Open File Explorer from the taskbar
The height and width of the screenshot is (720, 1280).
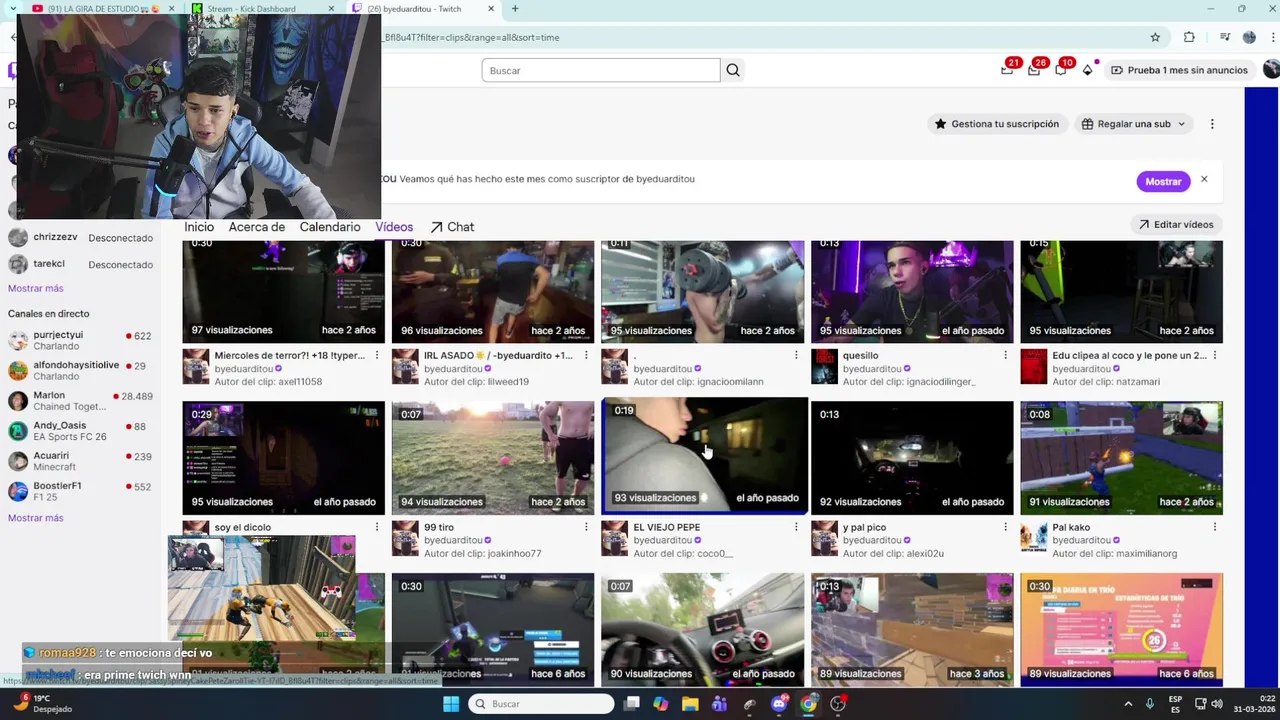click(x=690, y=704)
